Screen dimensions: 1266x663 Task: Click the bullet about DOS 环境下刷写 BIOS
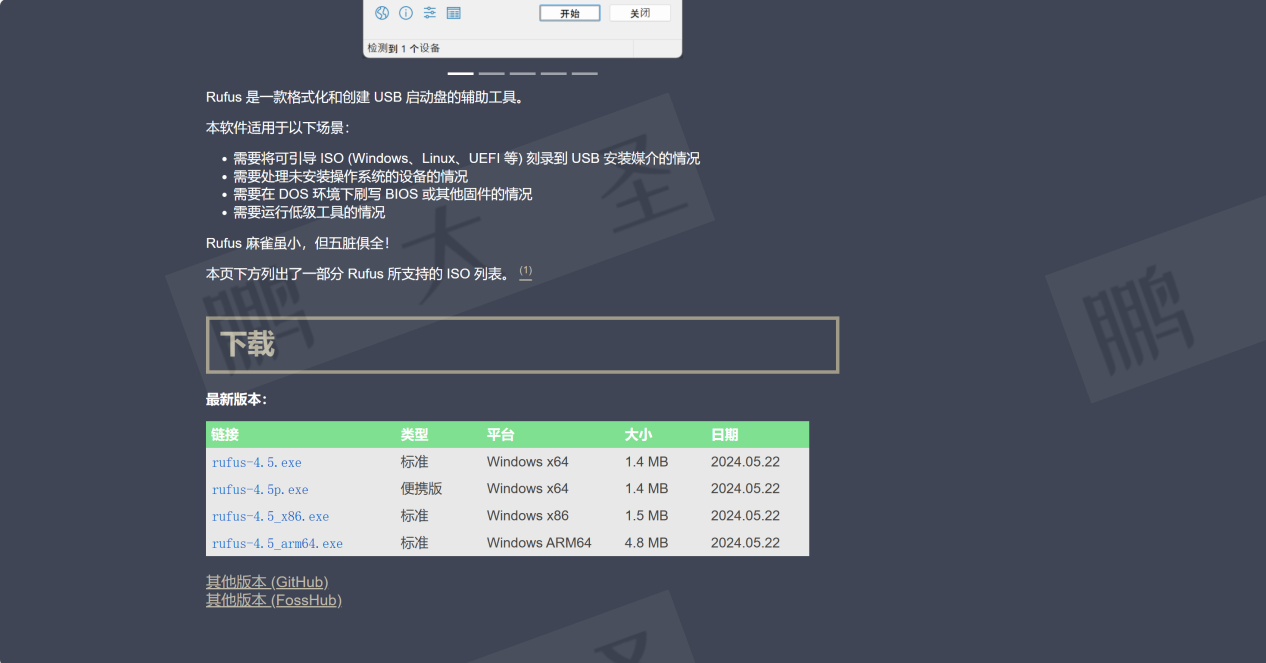pyautogui.click(x=383, y=195)
